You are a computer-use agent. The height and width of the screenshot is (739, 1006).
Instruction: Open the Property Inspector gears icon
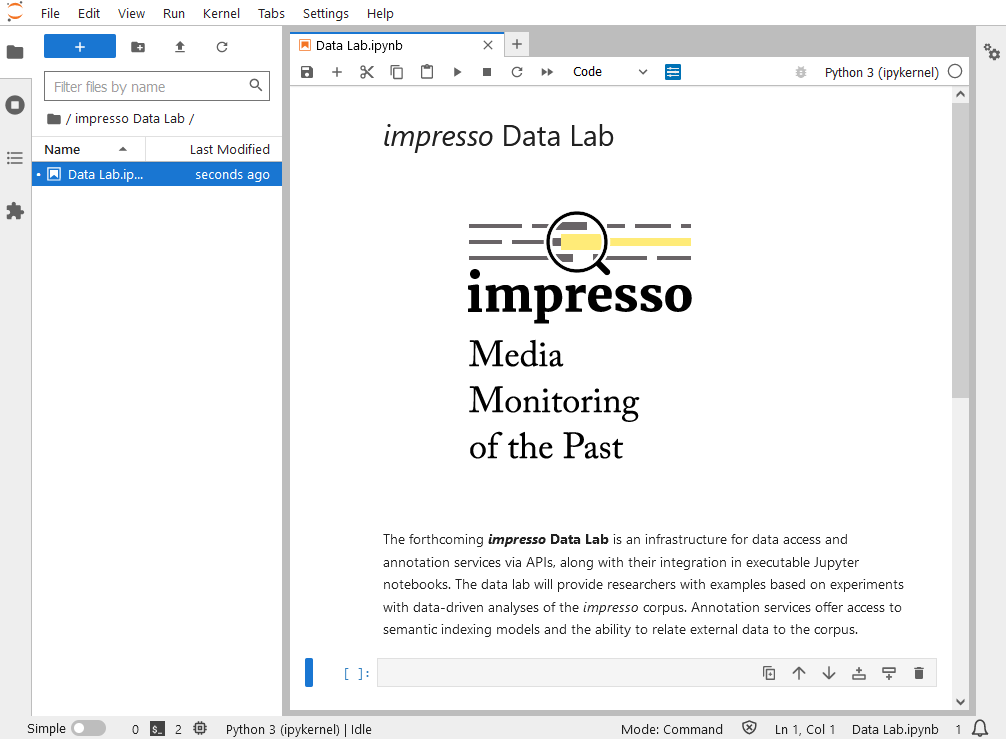991,52
